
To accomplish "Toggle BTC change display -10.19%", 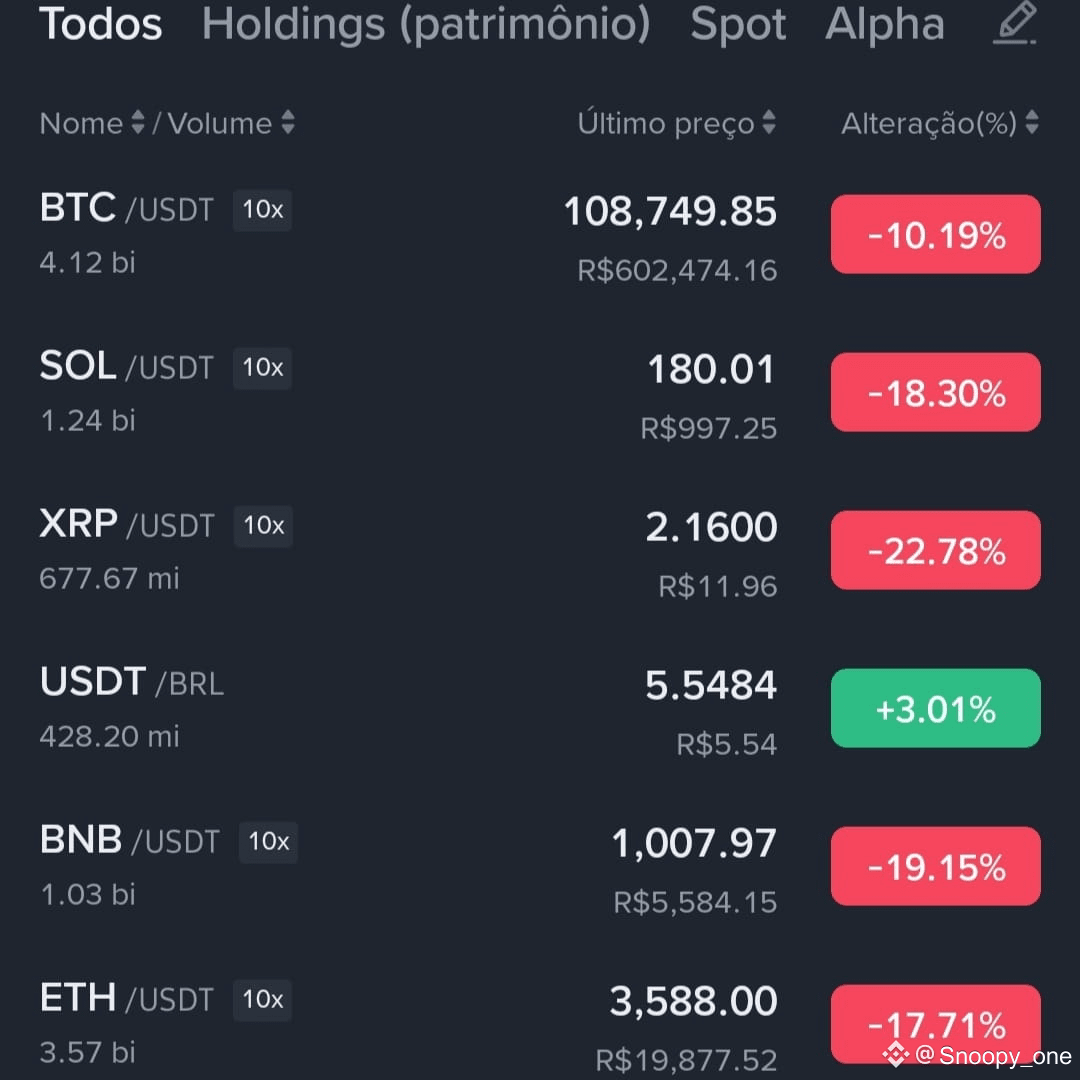I will 935,234.
